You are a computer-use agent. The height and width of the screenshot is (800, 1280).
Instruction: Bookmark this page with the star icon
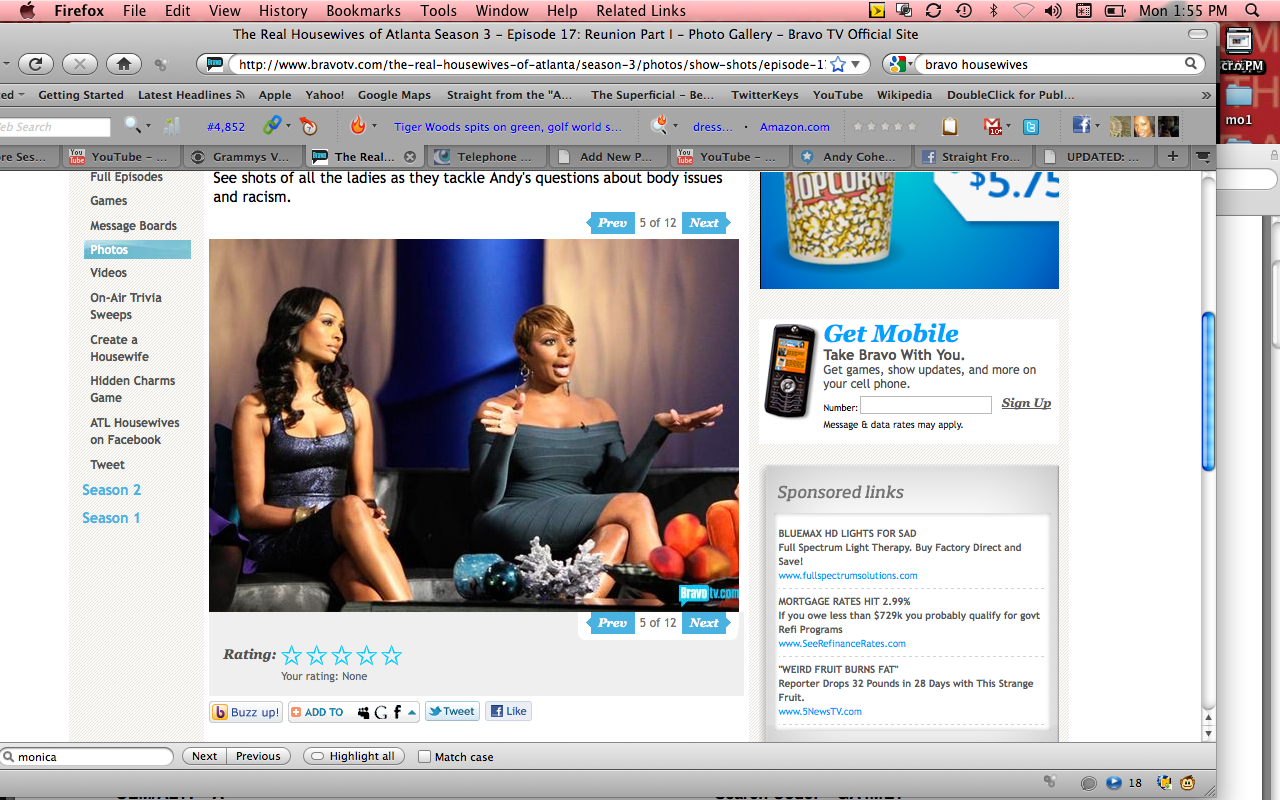tap(838, 64)
